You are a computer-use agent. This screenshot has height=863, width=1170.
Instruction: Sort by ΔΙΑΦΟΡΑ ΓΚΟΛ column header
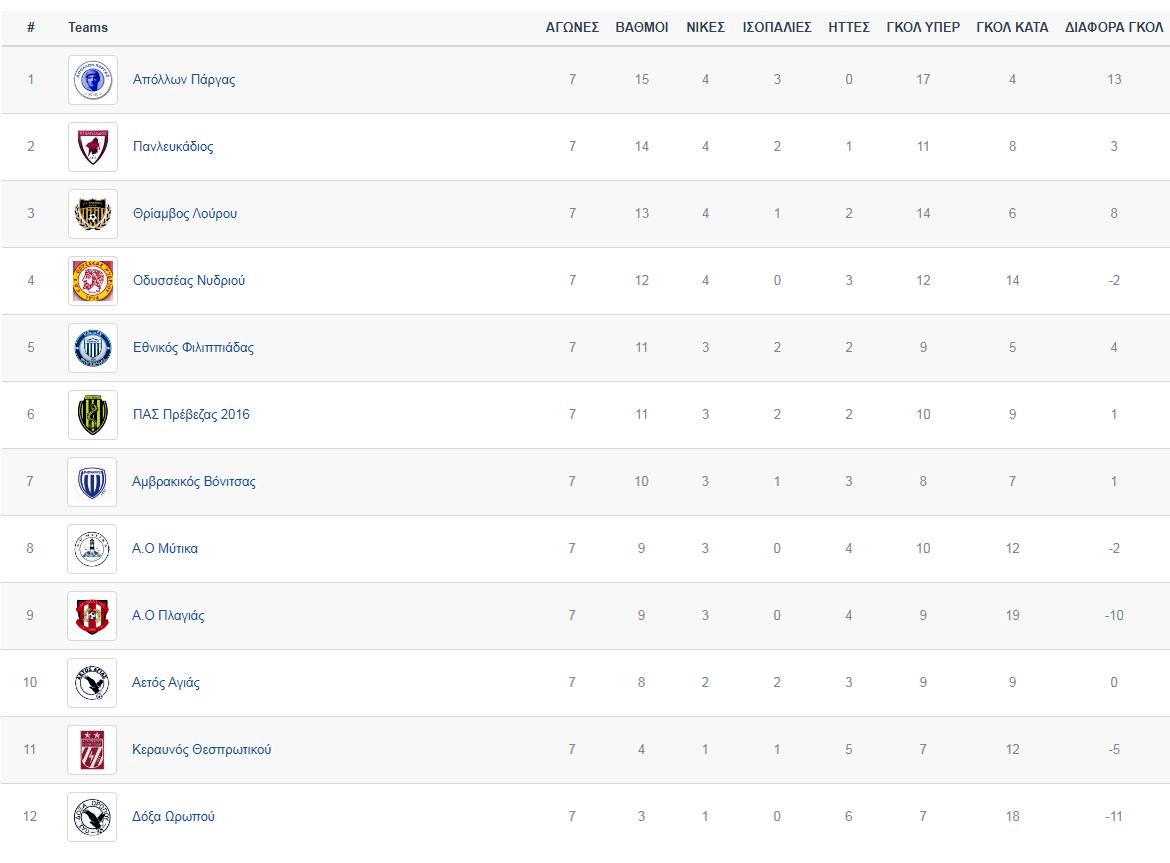point(1114,28)
